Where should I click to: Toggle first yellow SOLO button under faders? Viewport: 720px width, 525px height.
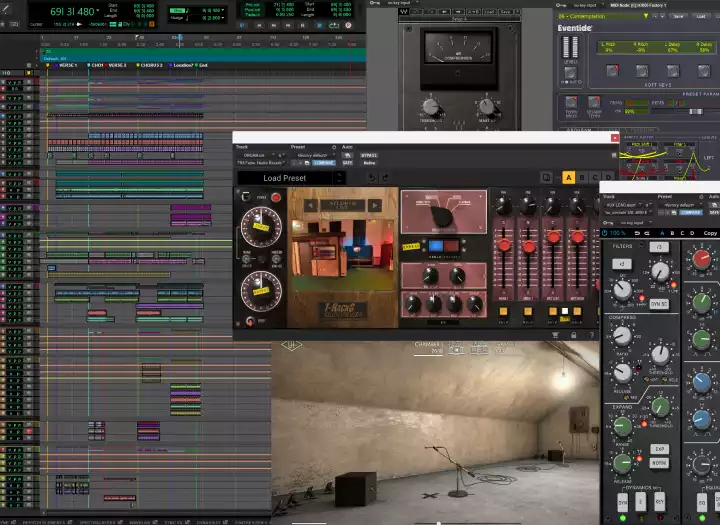(503, 311)
